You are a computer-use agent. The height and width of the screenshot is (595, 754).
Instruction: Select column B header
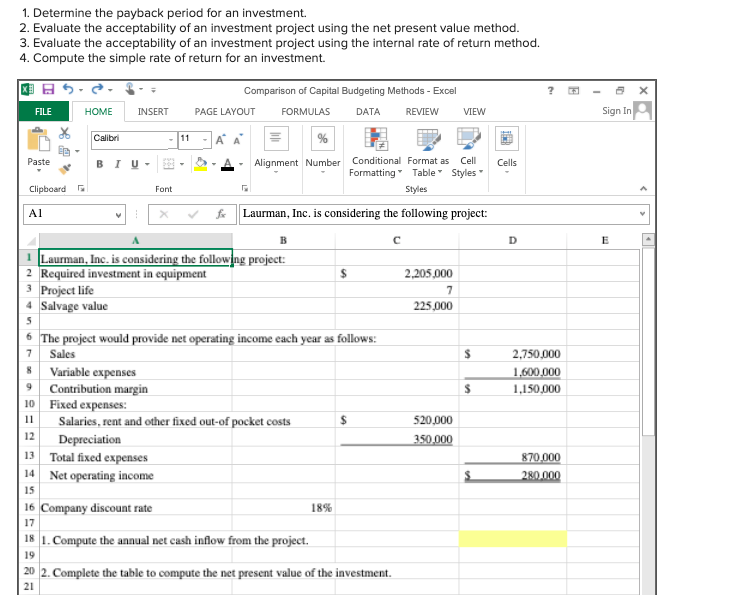pyautogui.click(x=283, y=241)
